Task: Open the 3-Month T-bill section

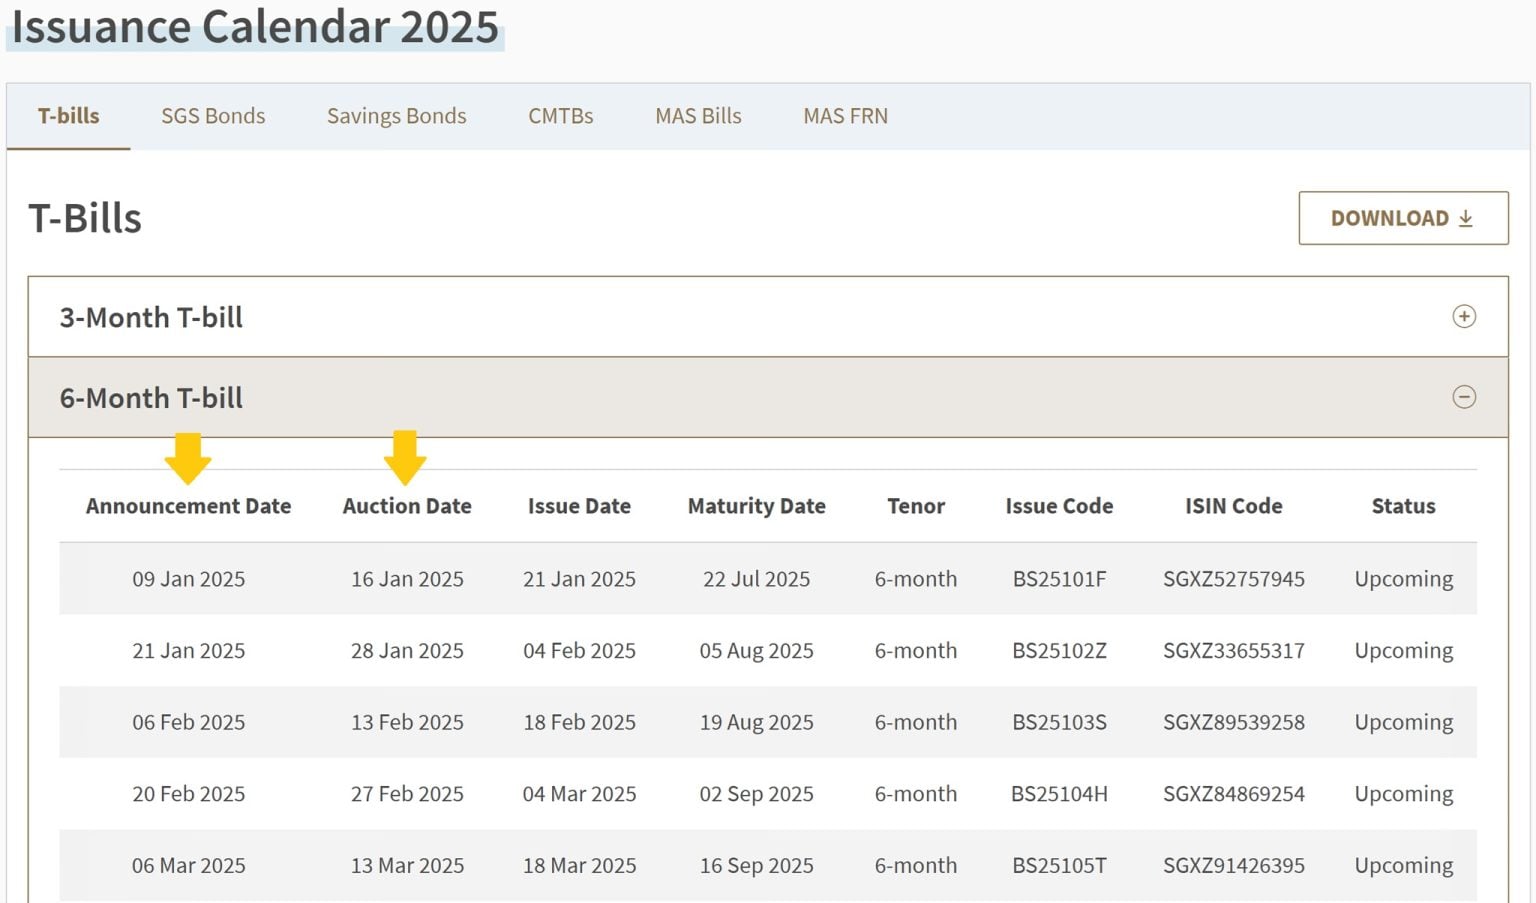Action: [150, 317]
